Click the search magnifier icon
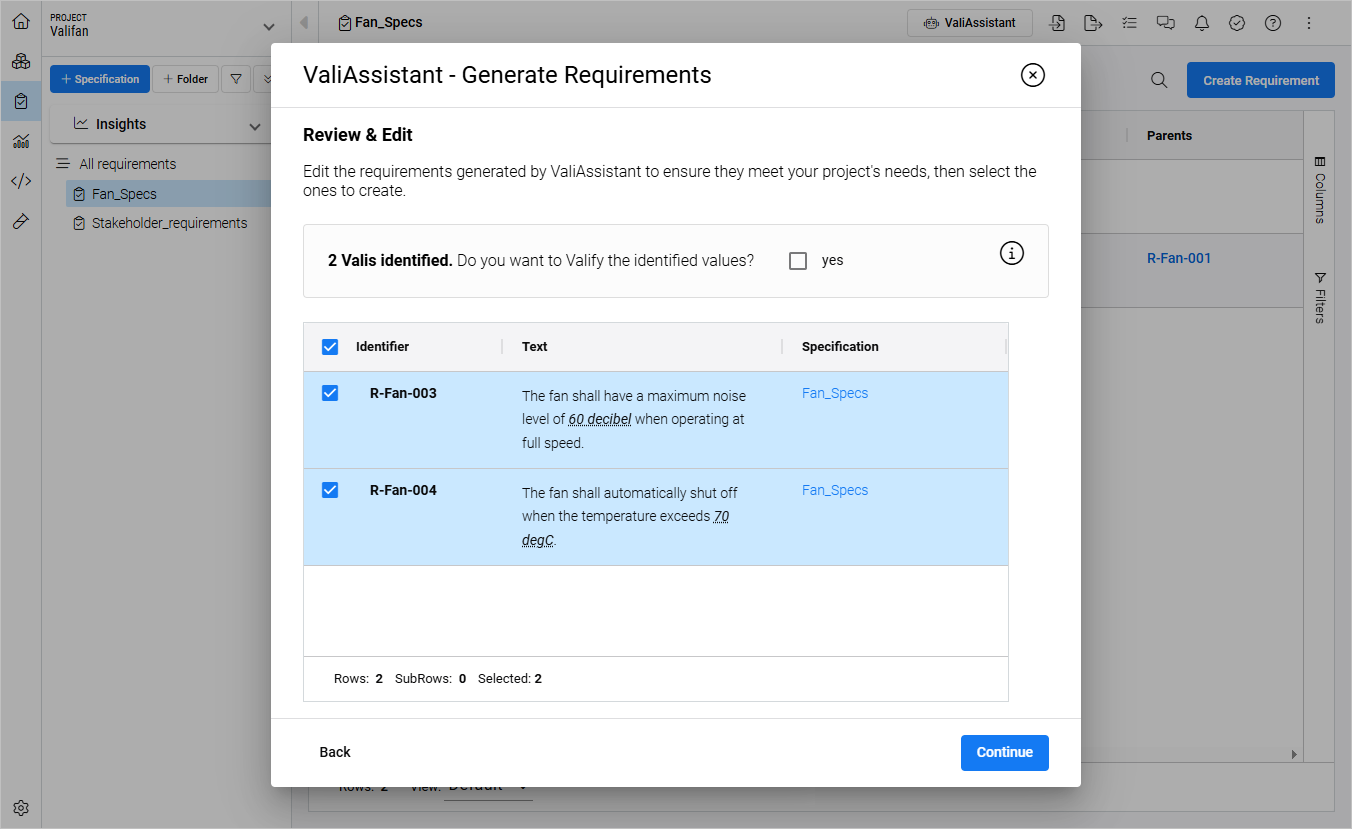 (x=1159, y=81)
